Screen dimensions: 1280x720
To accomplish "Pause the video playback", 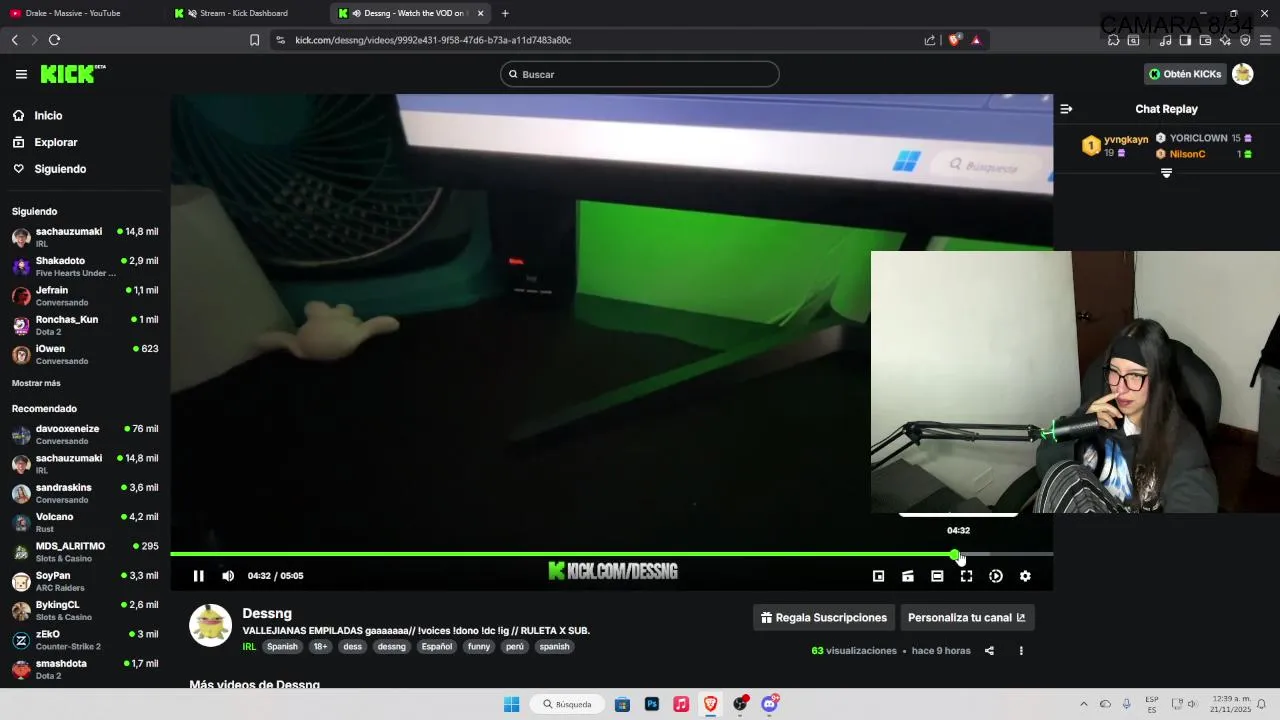I will pos(198,576).
